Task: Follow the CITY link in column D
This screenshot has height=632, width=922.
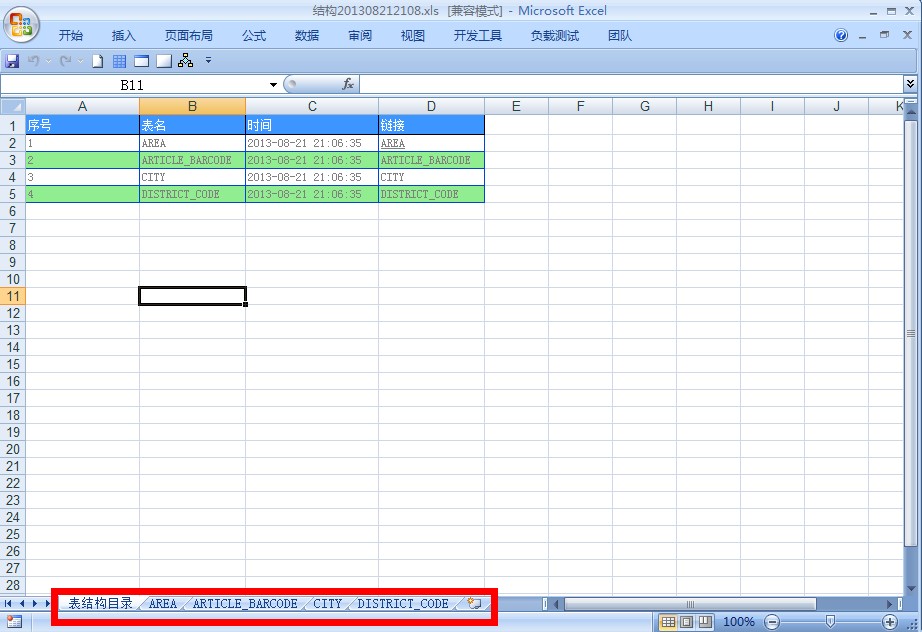Action: pos(392,177)
